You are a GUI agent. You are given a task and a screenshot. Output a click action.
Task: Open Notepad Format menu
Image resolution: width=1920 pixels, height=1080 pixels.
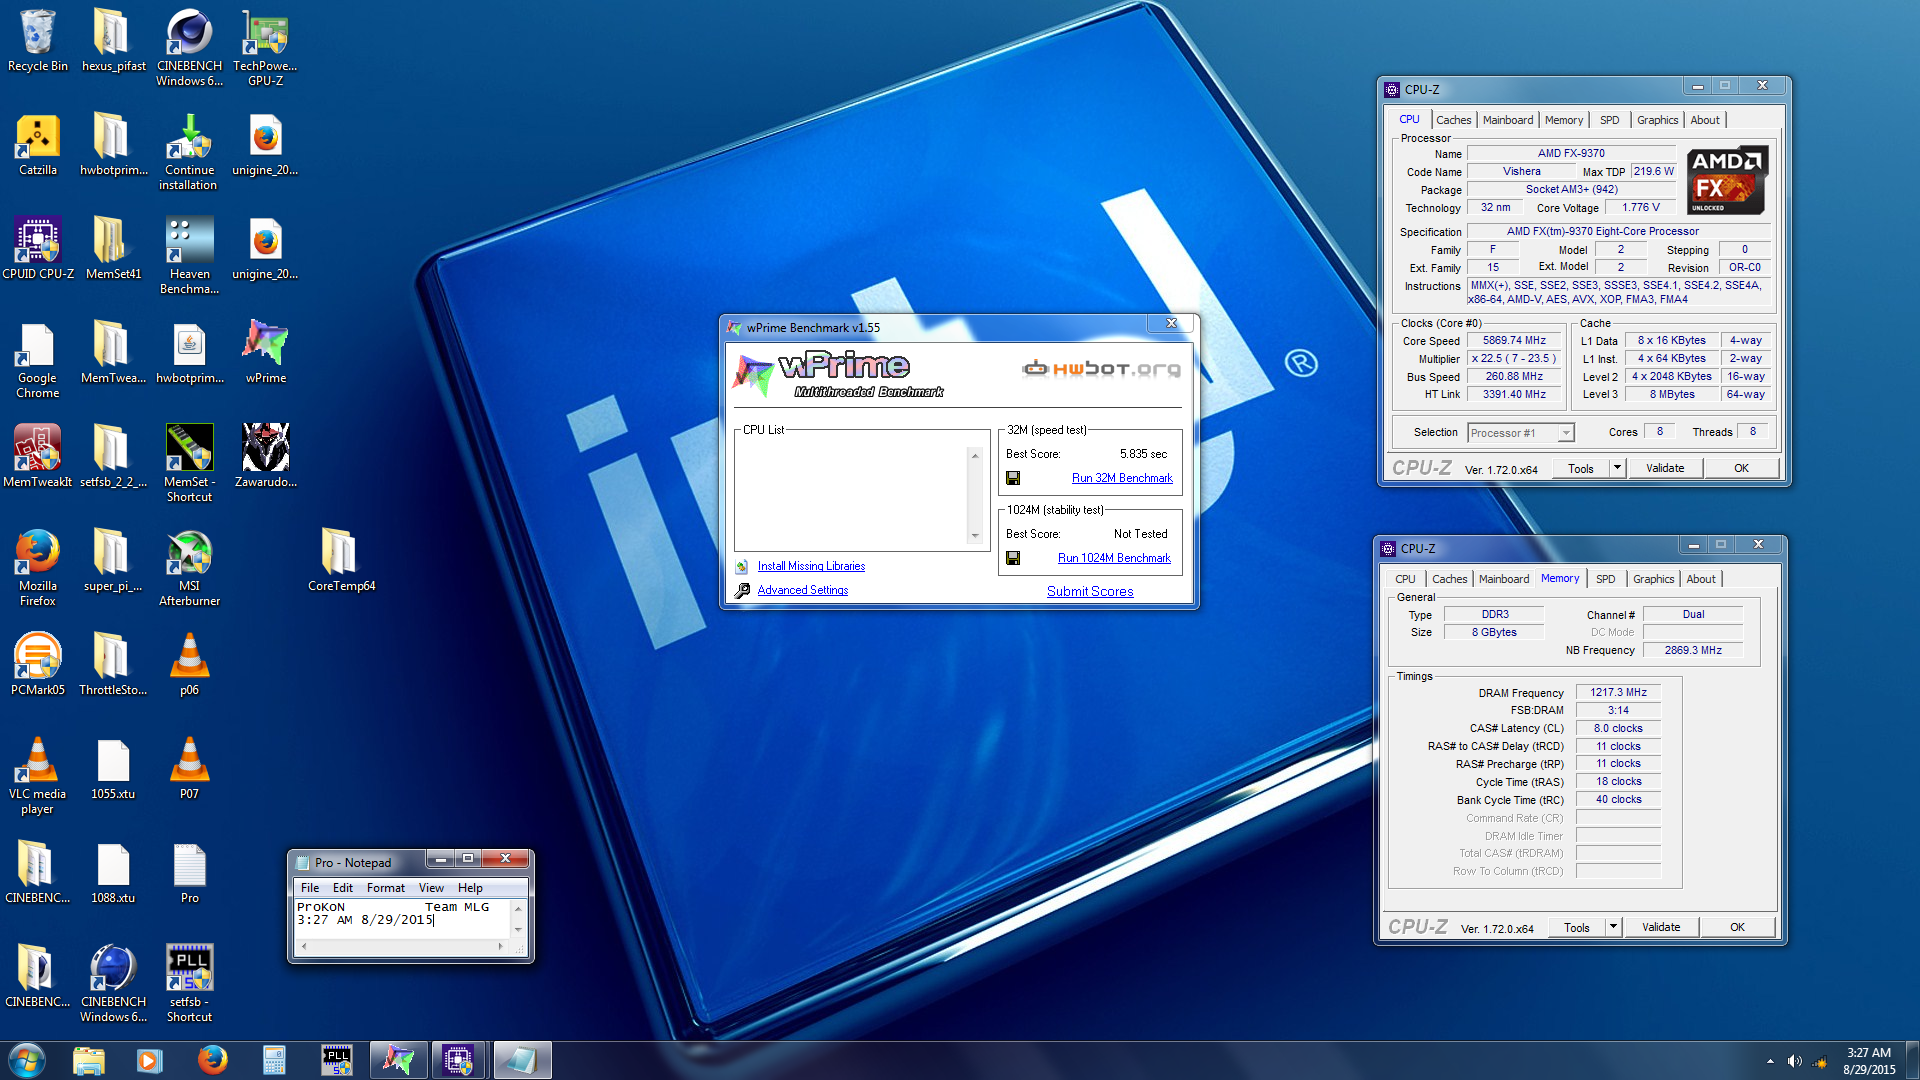386,888
